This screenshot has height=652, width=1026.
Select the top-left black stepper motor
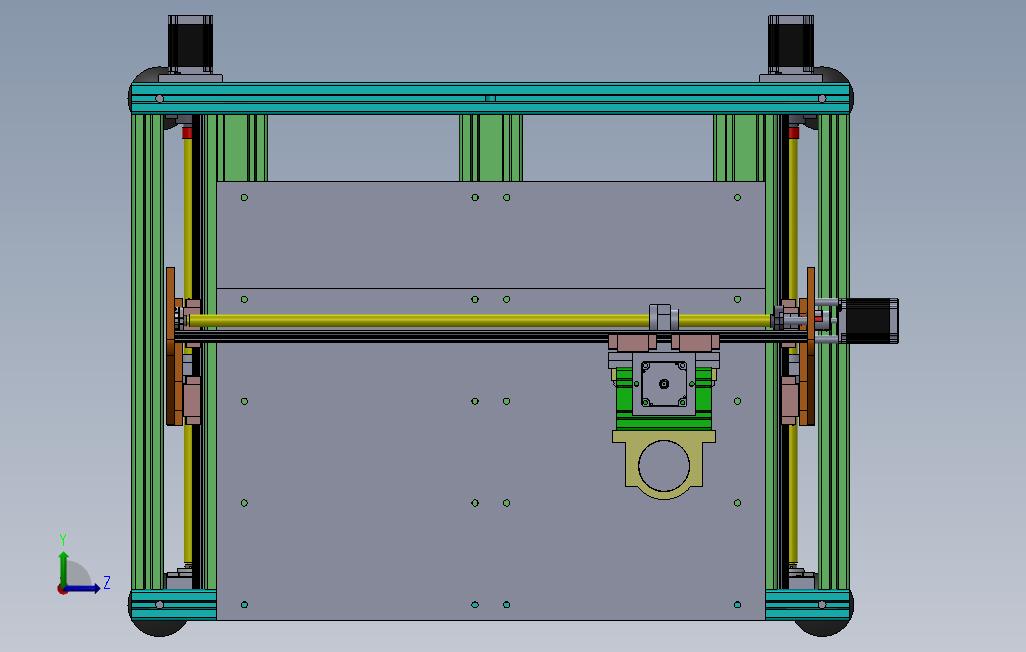[190, 43]
